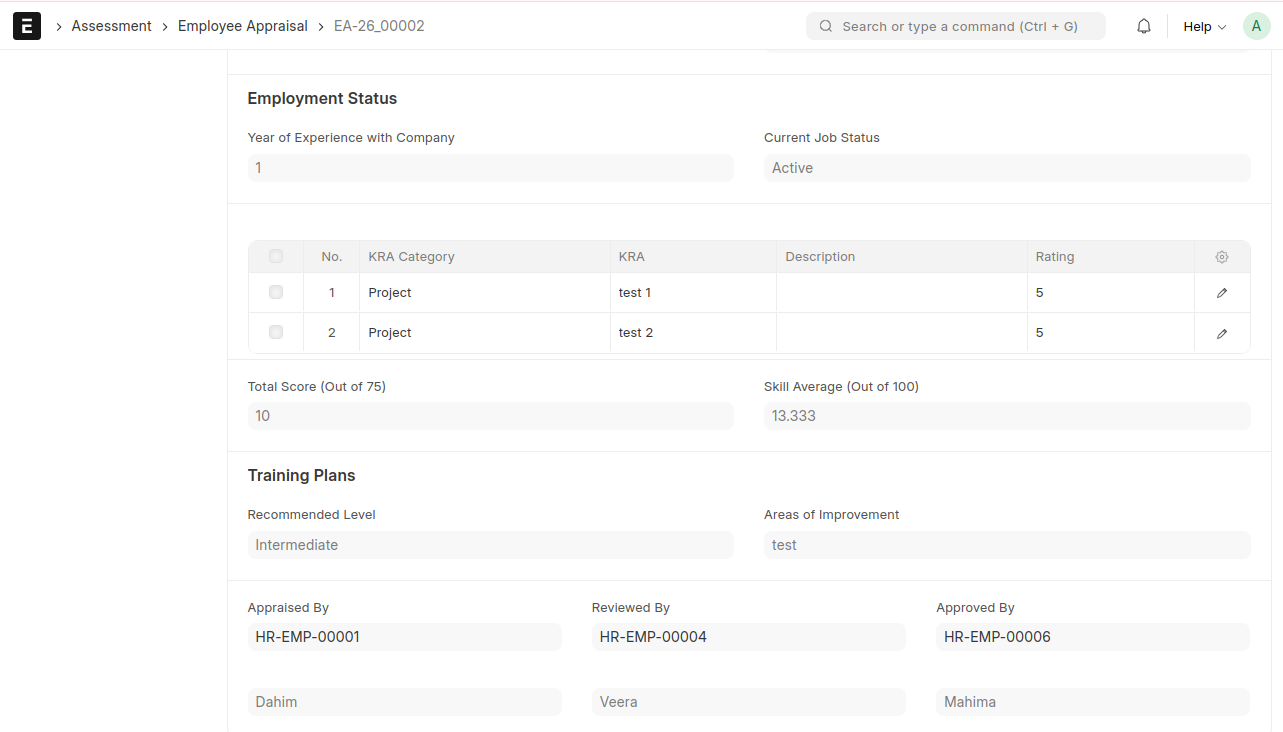
Task: Click the Rating cell in row 1
Action: (1110, 293)
